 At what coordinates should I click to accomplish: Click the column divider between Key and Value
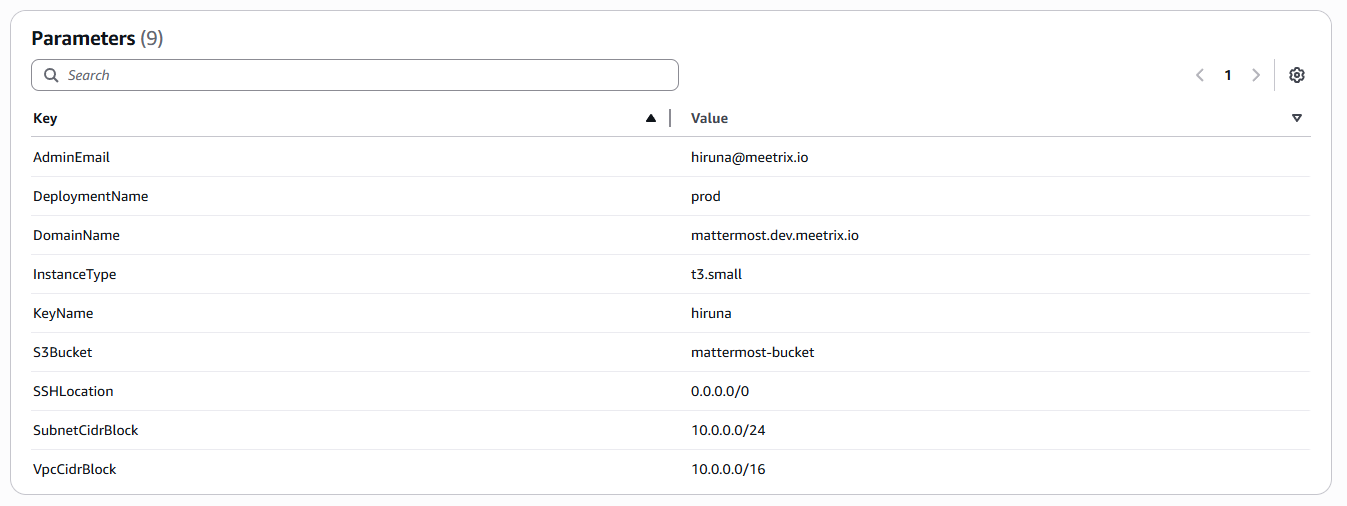point(670,118)
